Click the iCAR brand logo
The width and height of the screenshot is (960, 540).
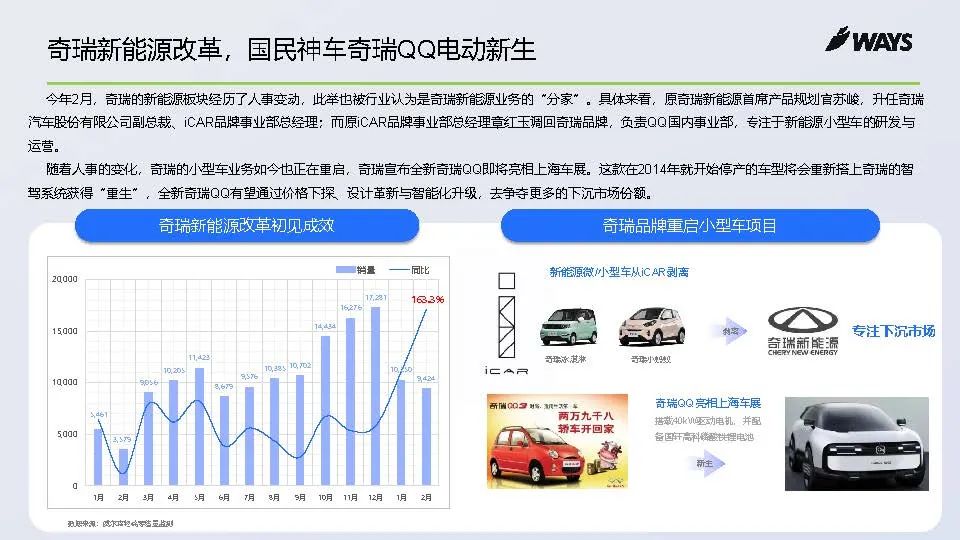pos(506,323)
